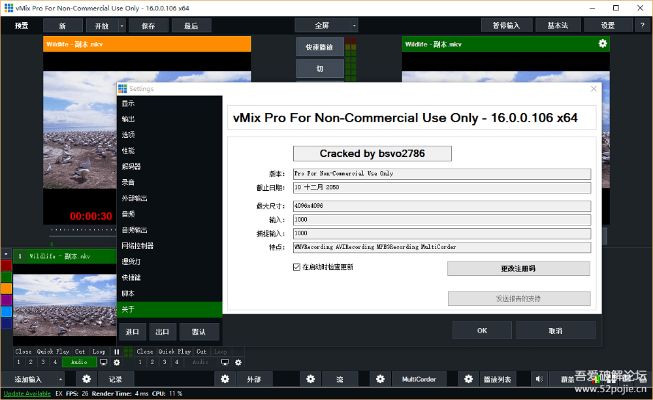Click 切 cut transition button

click(x=319, y=69)
